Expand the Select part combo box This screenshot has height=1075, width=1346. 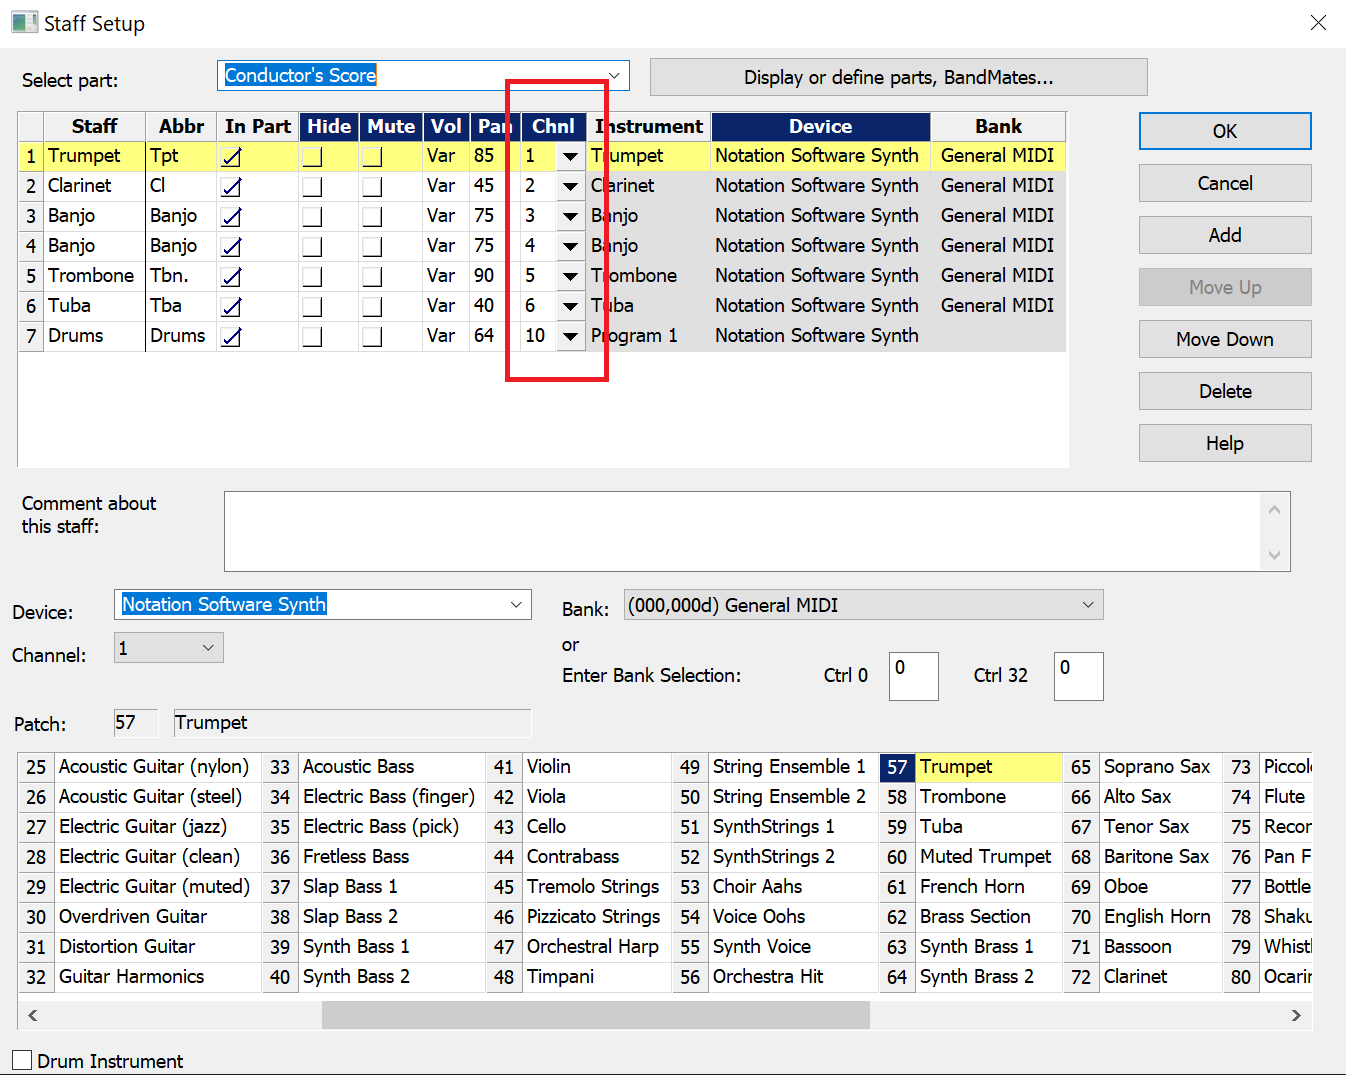coord(614,76)
